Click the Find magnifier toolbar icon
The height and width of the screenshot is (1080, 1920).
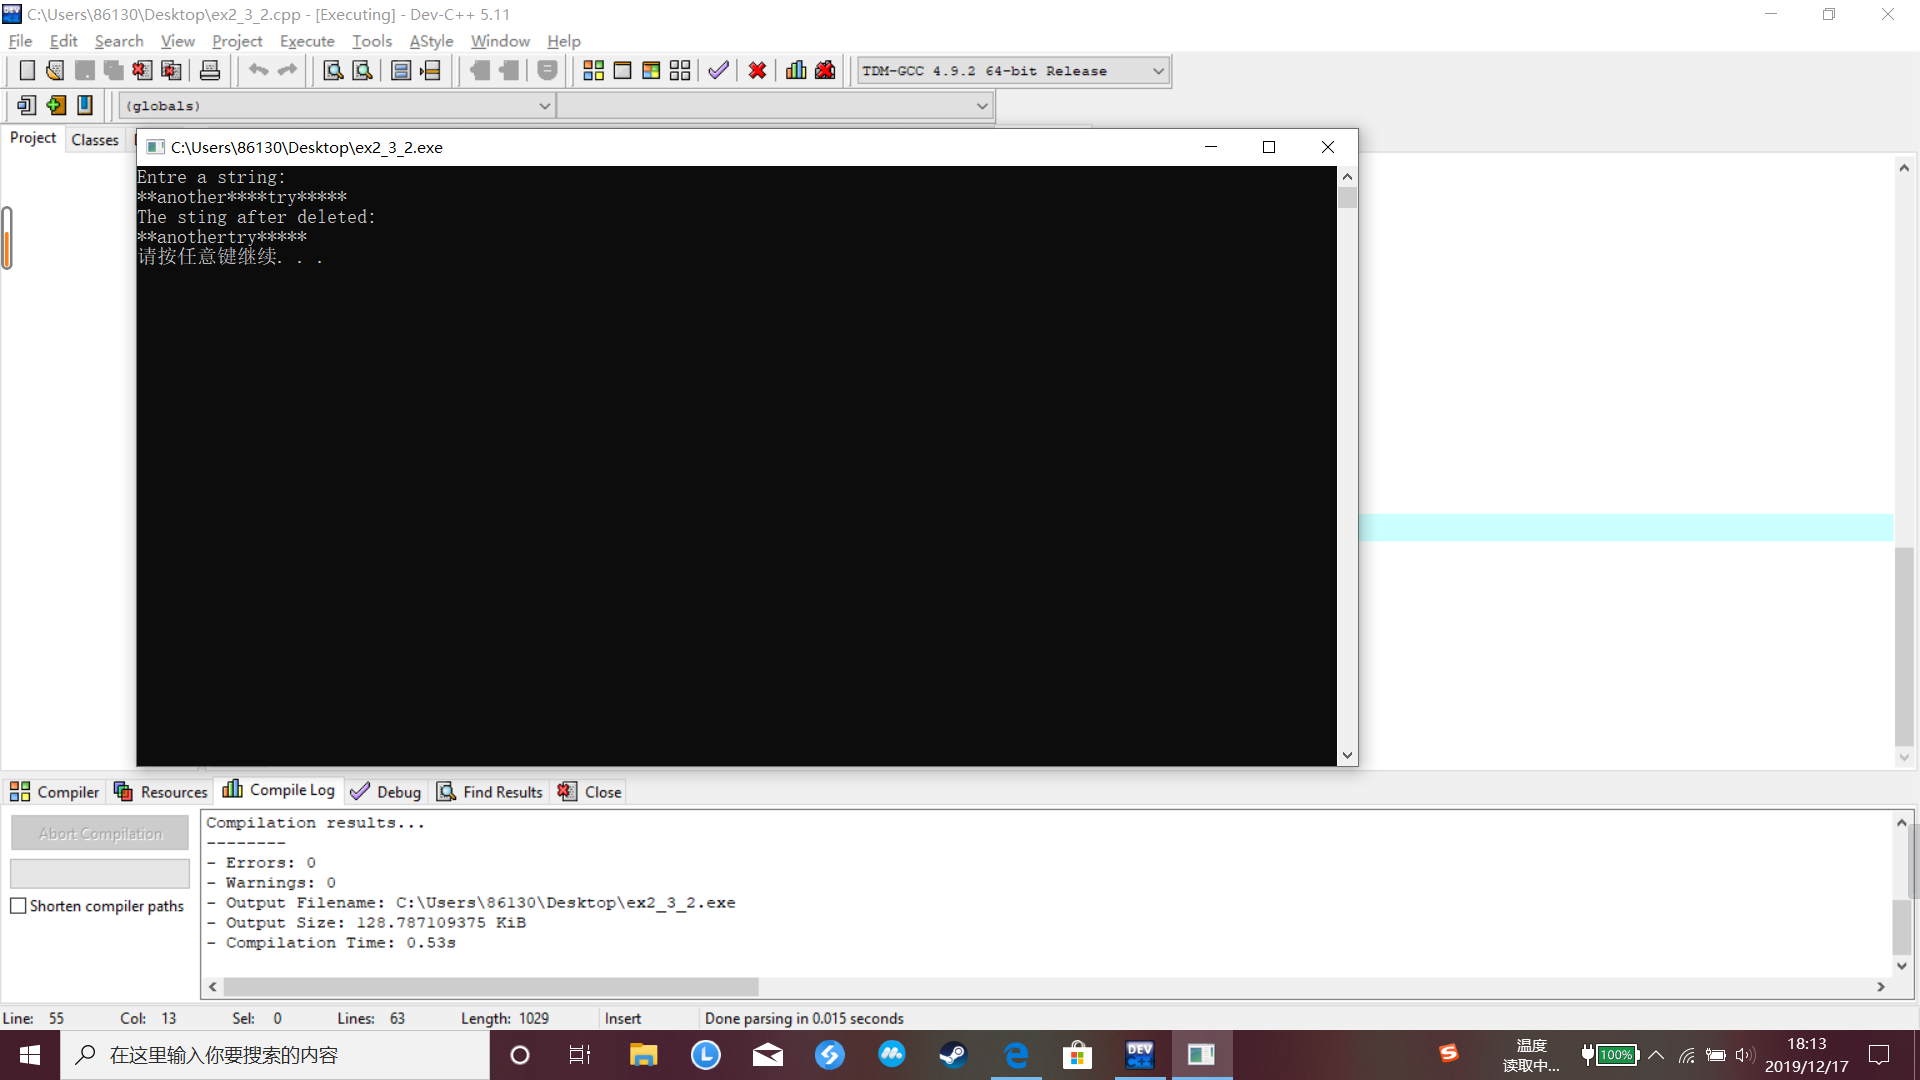point(333,71)
